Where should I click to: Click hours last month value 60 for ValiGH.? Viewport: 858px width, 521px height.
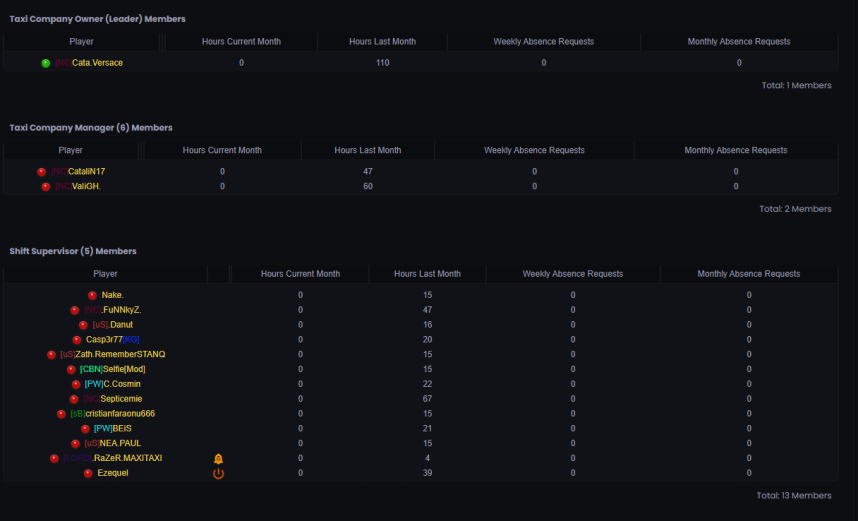[x=368, y=187]
